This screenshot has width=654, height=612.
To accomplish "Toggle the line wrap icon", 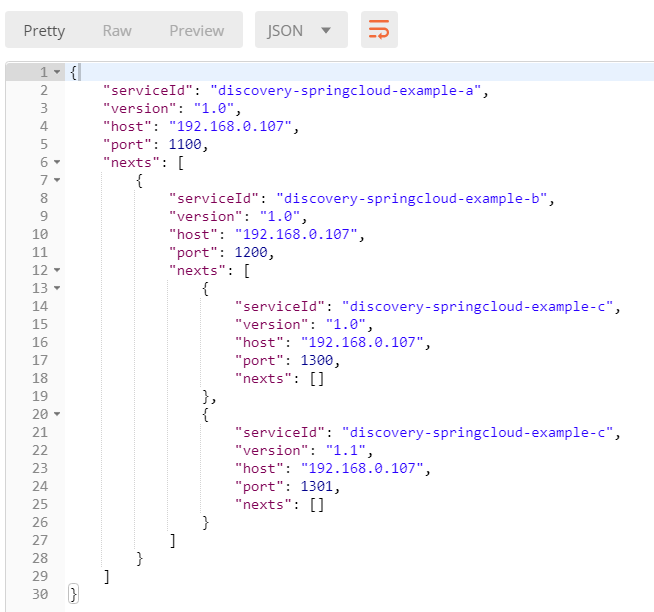I will click(x=380, y=30).
